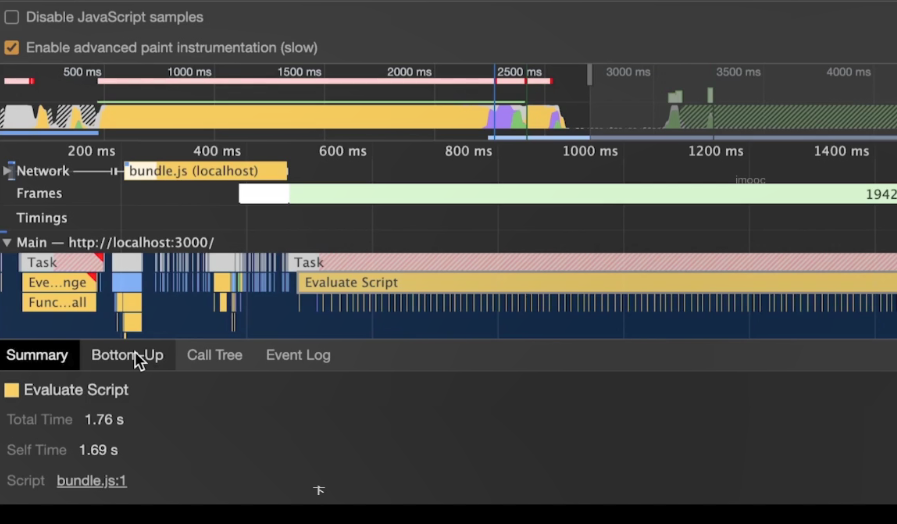Select the Event Log tab
This screenshot has height=524, width=897.
pyautogui.click(x=298, y=355)
